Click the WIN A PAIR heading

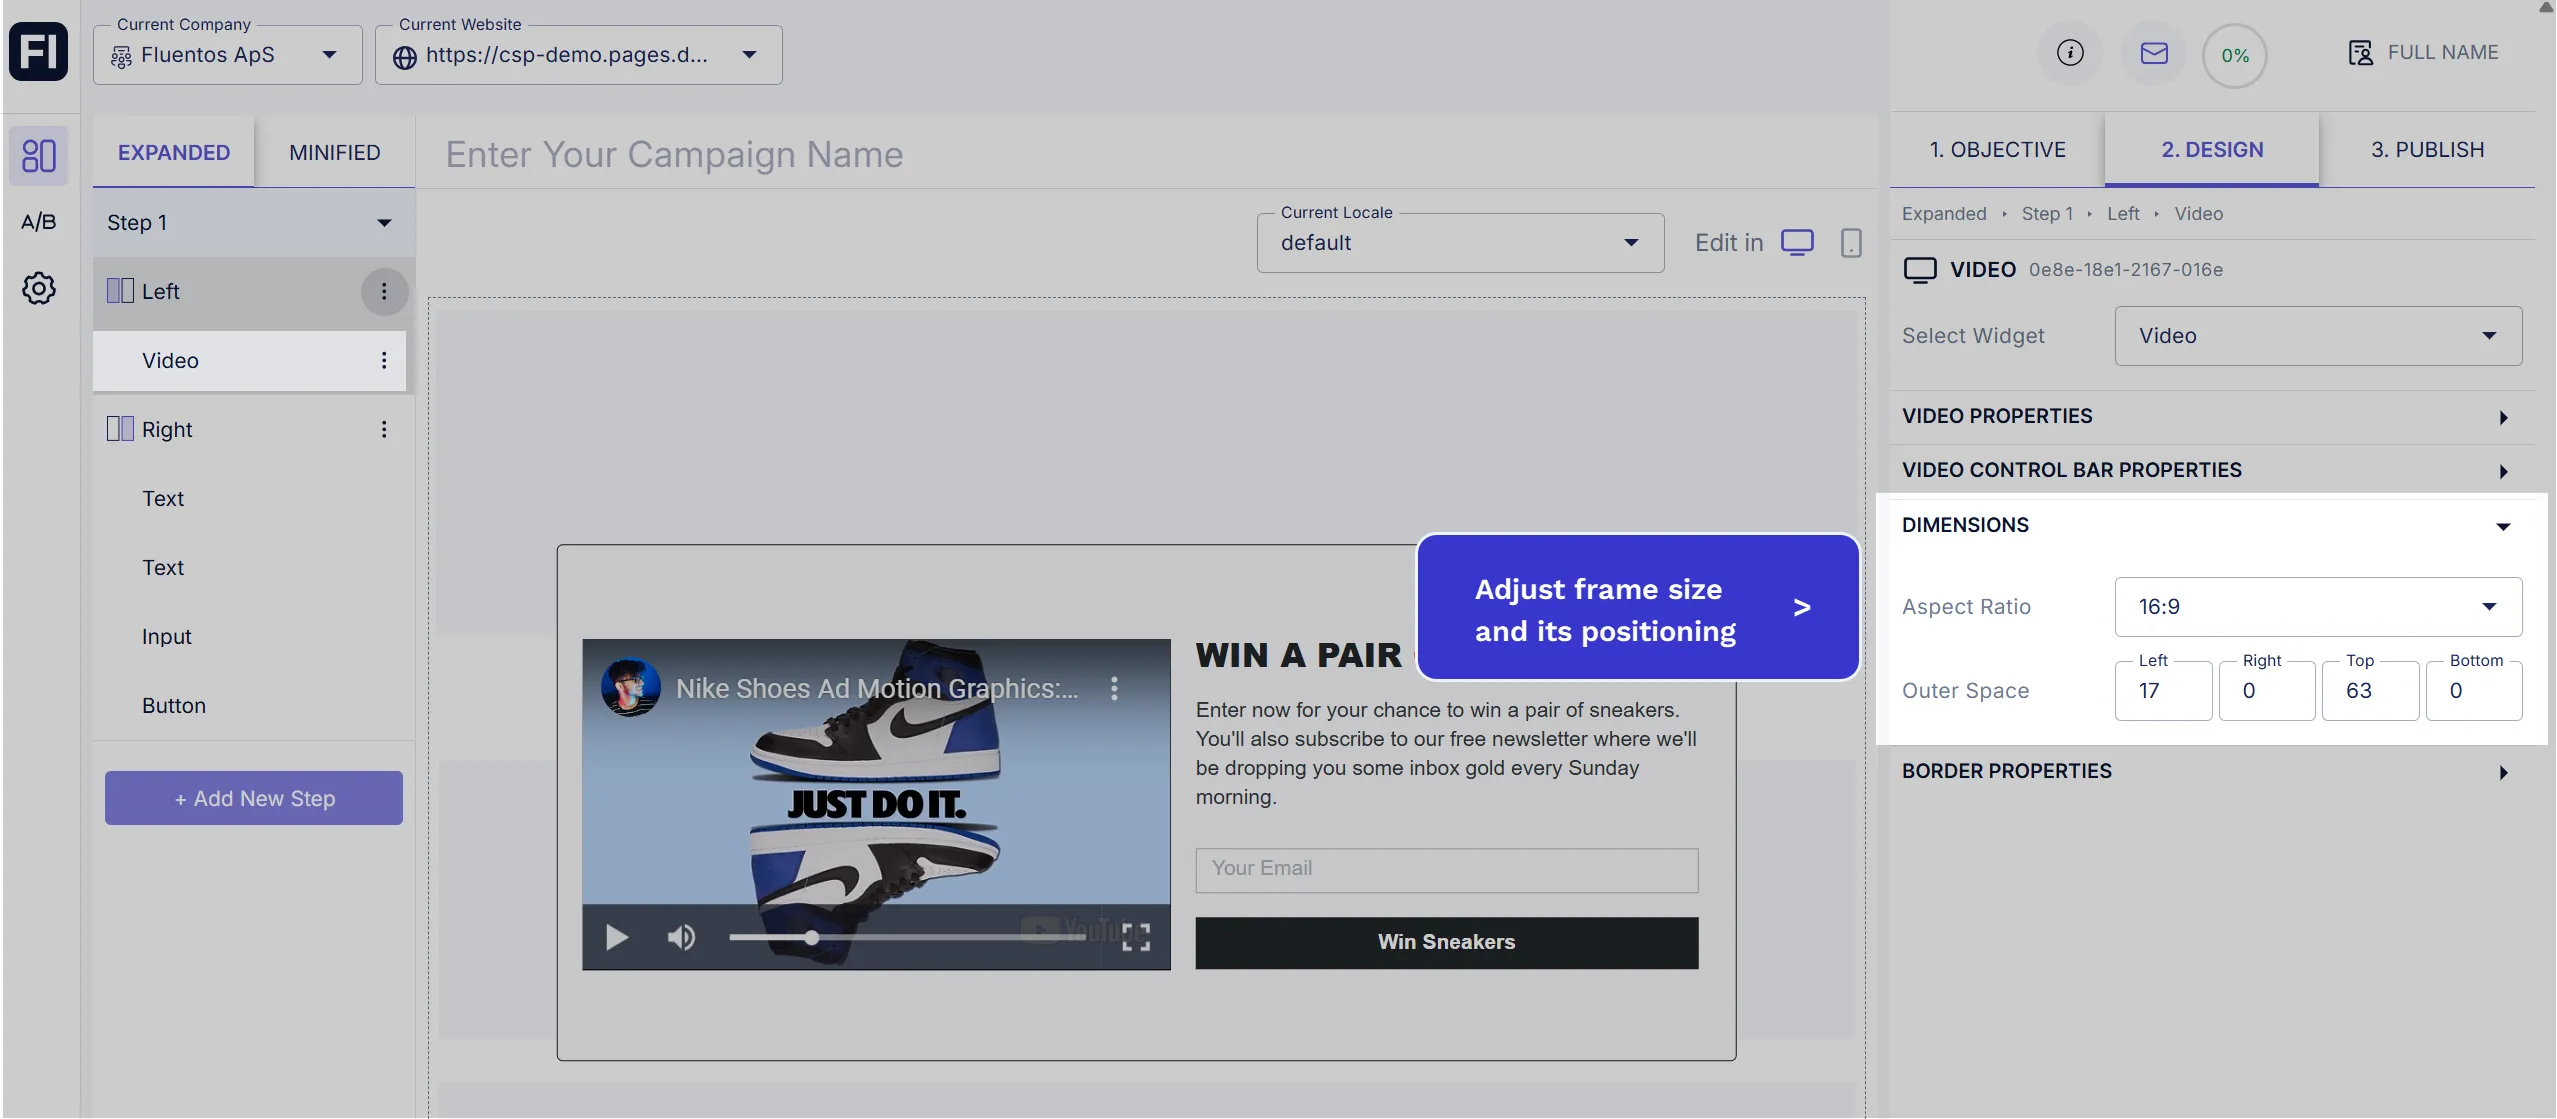(x=1299, y=655)
